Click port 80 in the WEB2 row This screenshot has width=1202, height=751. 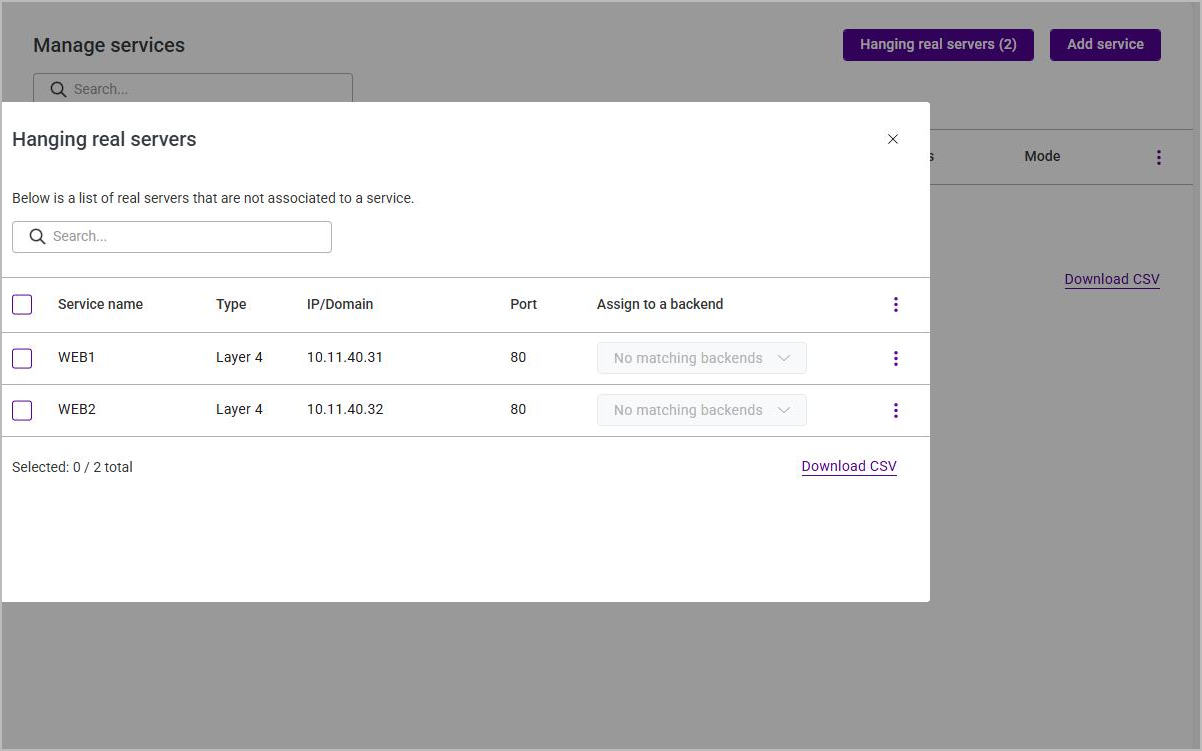tap(518, 409)
